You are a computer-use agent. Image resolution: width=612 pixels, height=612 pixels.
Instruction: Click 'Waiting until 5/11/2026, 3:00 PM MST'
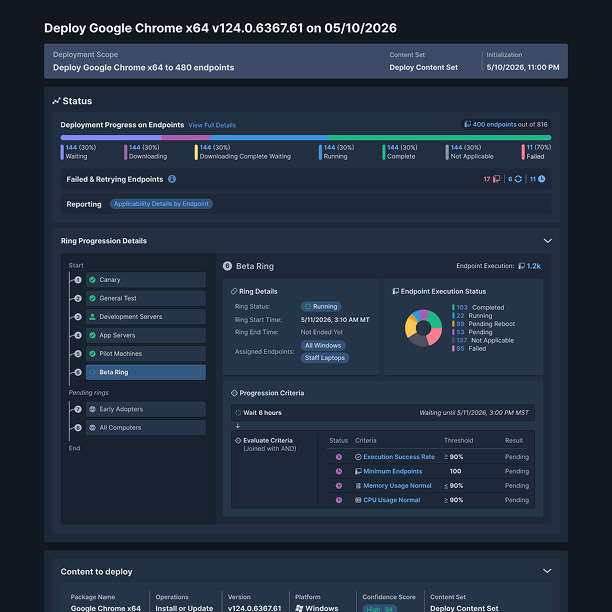[x=474, y=413]
